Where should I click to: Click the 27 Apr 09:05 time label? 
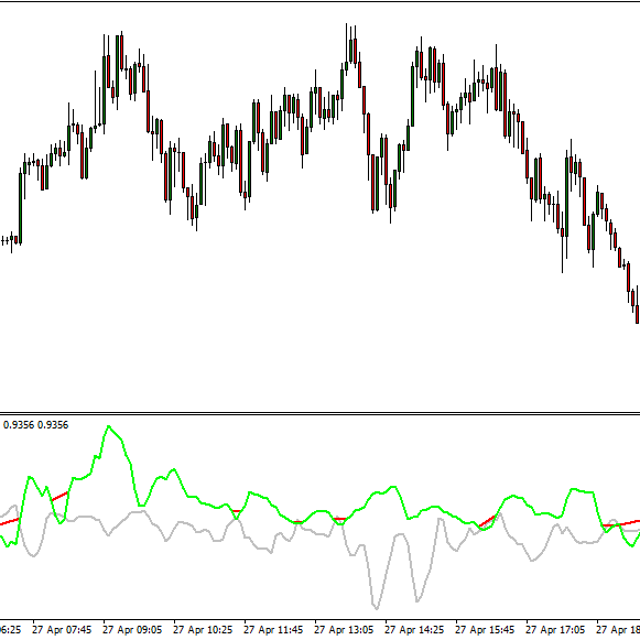point(132,631)
